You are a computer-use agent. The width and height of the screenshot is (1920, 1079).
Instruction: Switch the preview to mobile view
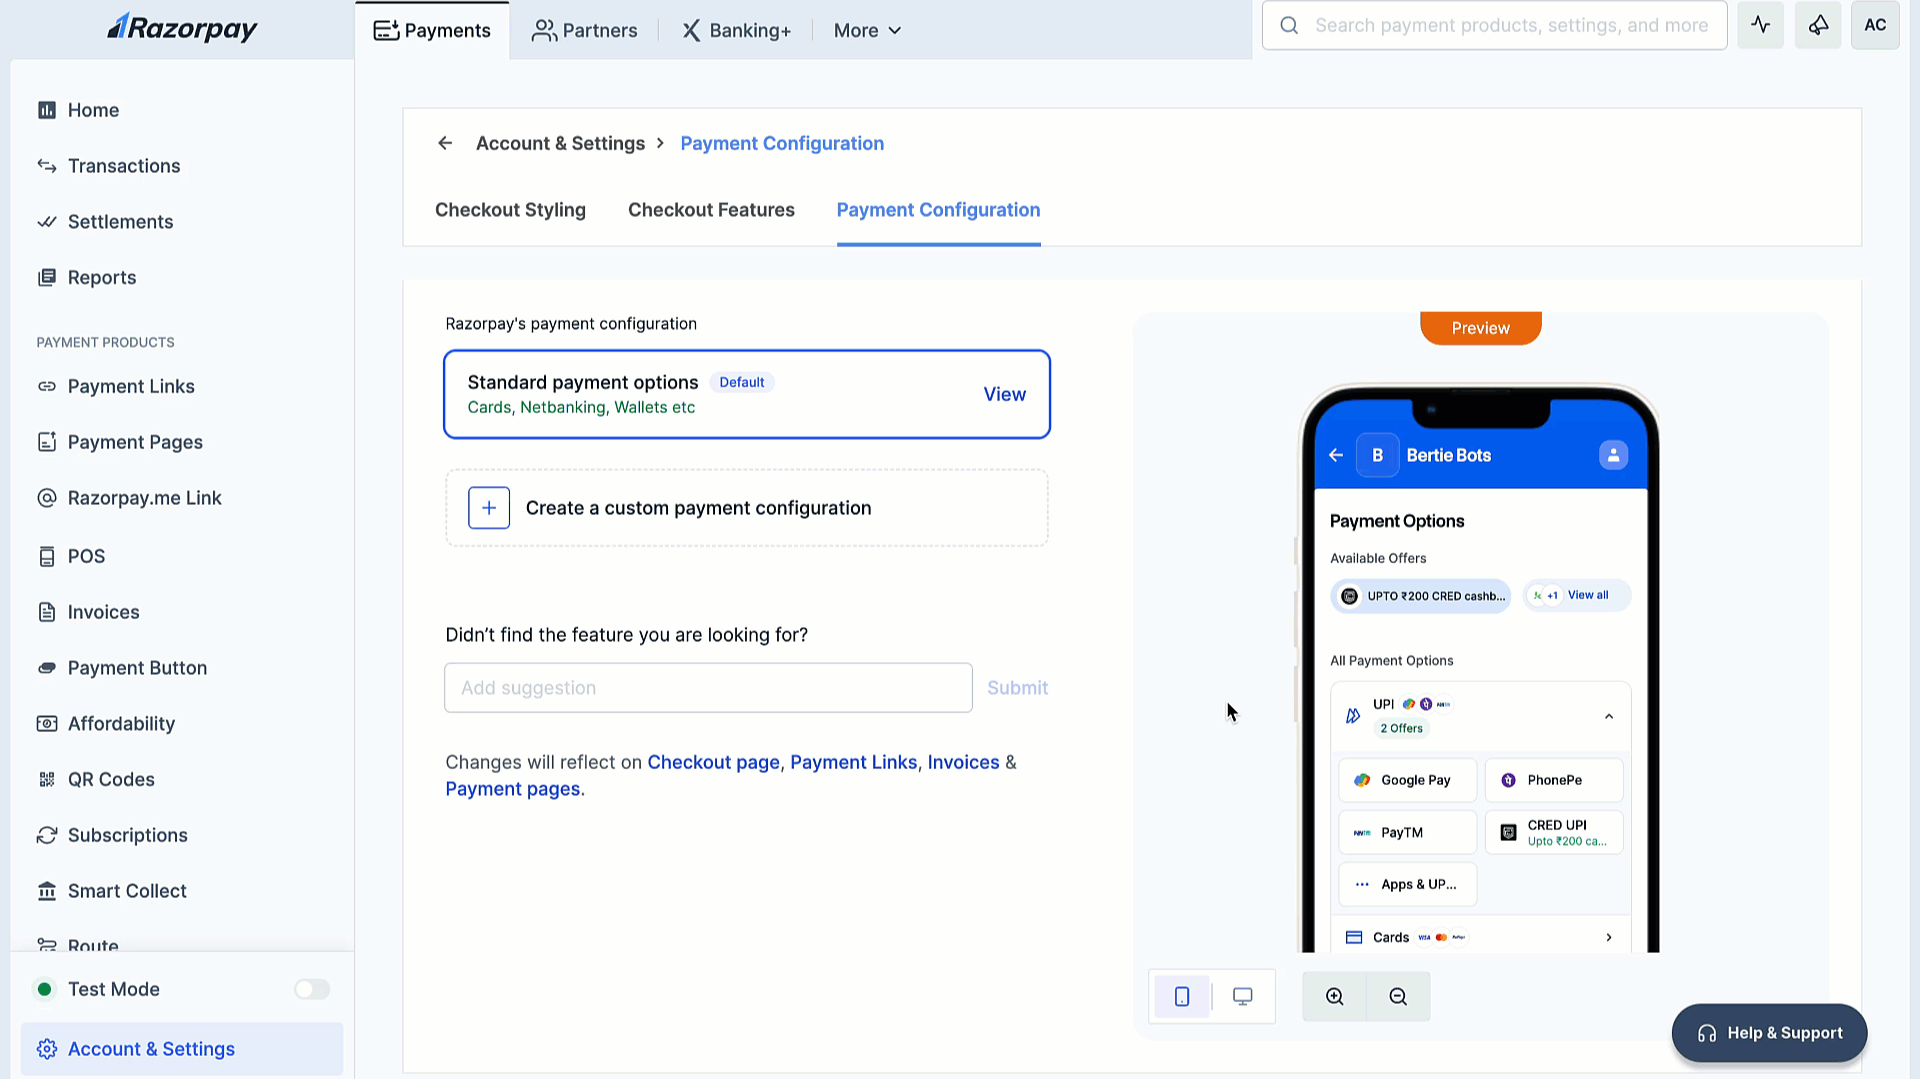[x=1182, y=996]
